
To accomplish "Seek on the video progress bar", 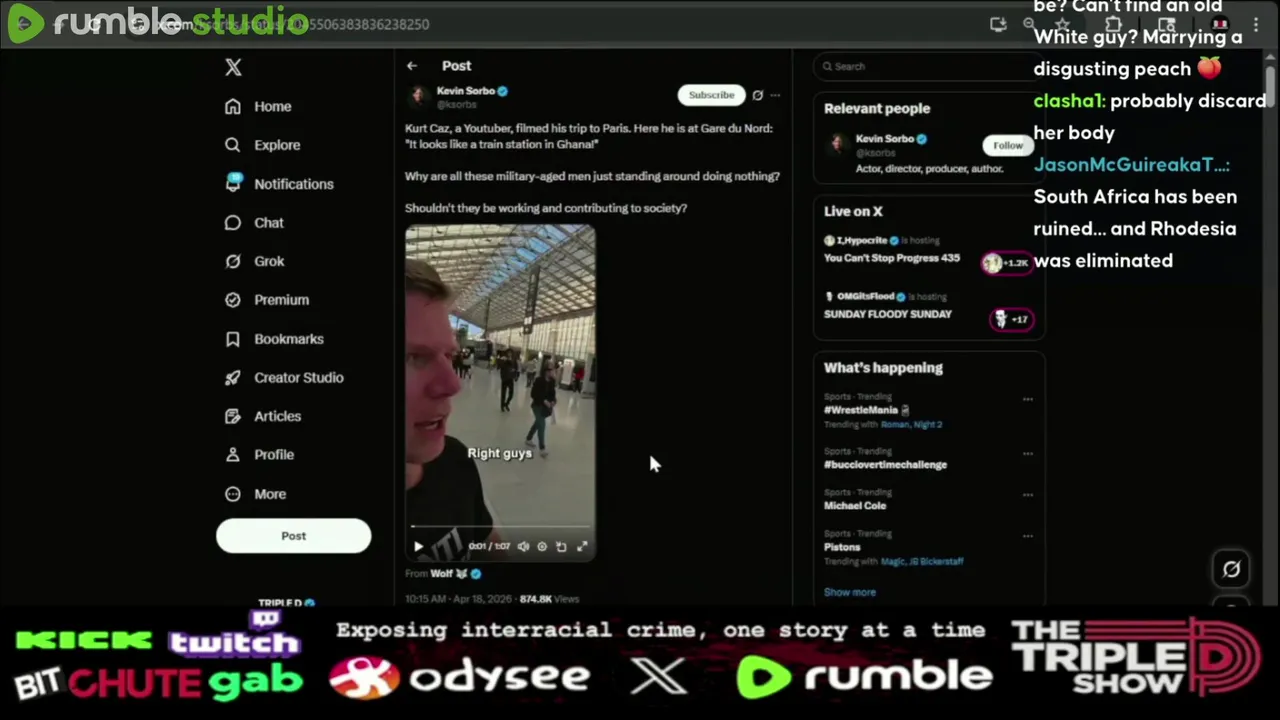I will click(x=500, y=527).
